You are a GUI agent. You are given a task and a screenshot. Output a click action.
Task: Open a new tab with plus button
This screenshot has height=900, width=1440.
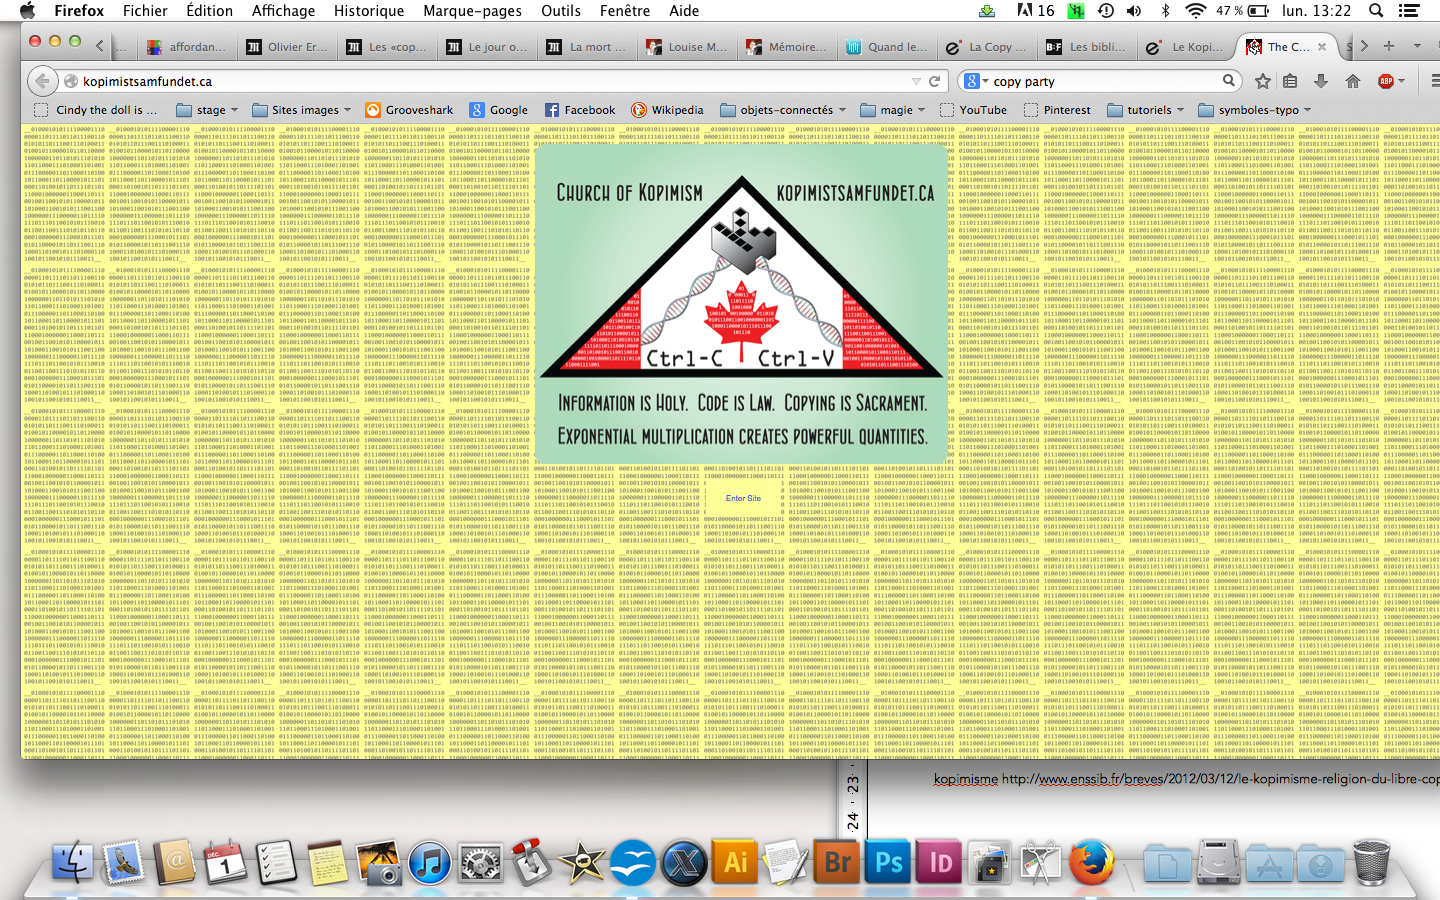click(1389, 46)
